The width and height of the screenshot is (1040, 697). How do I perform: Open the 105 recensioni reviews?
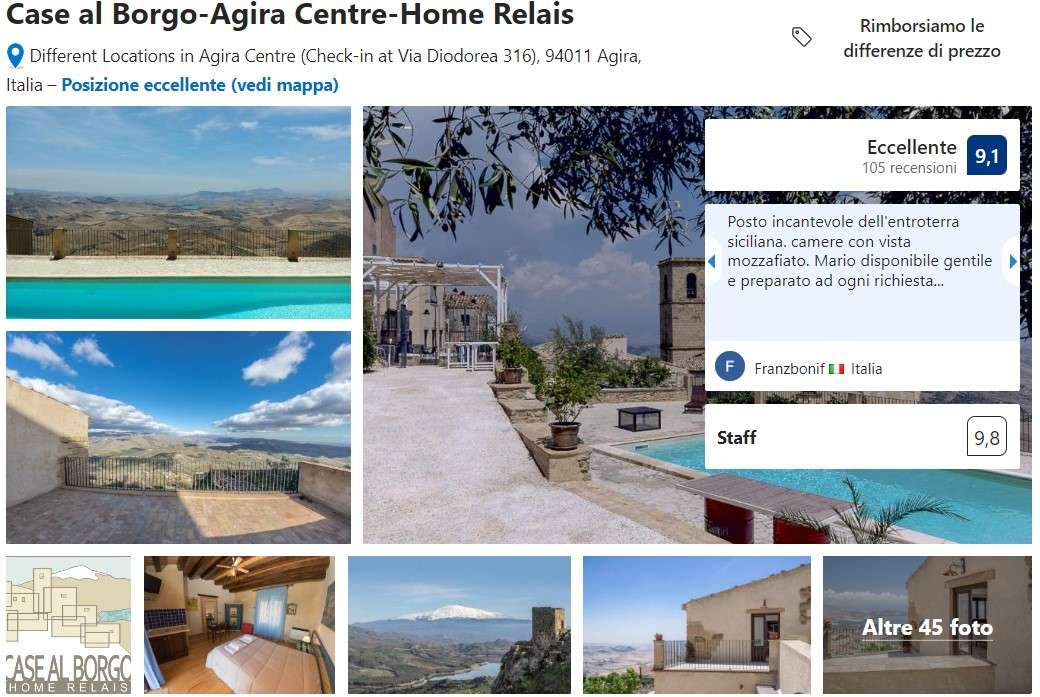[x=909, y=168]
